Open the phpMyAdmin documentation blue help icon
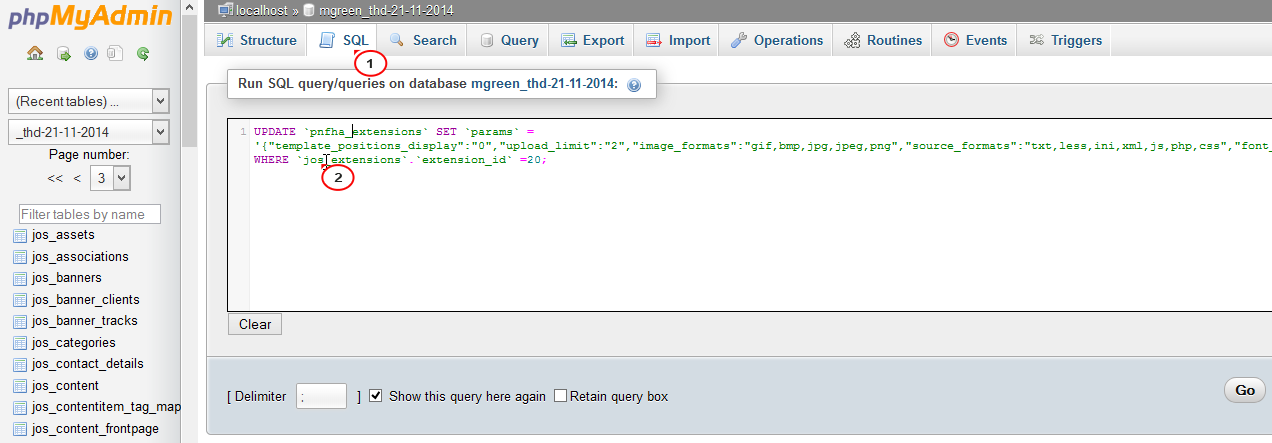The image size is (1272, 443). tap(91, 53)
